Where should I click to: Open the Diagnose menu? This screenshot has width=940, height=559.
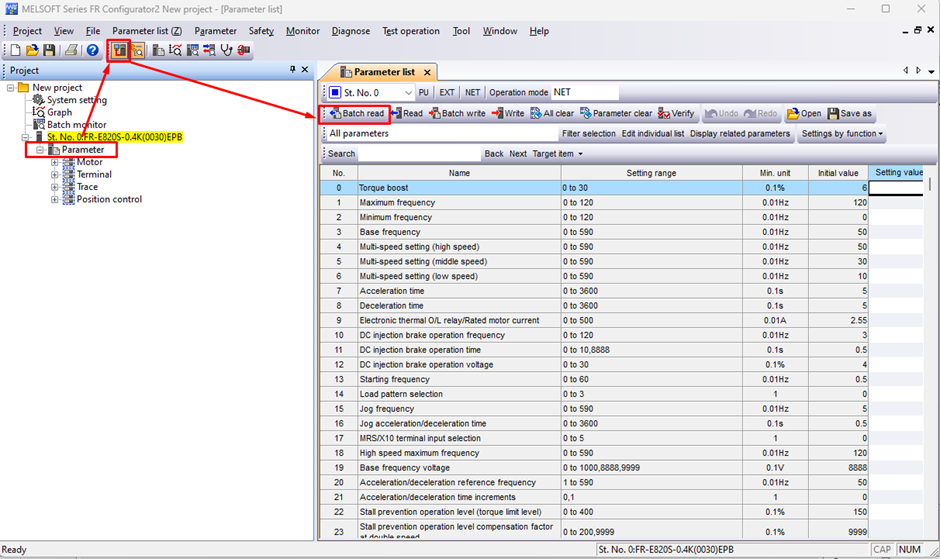pos(351,31)
